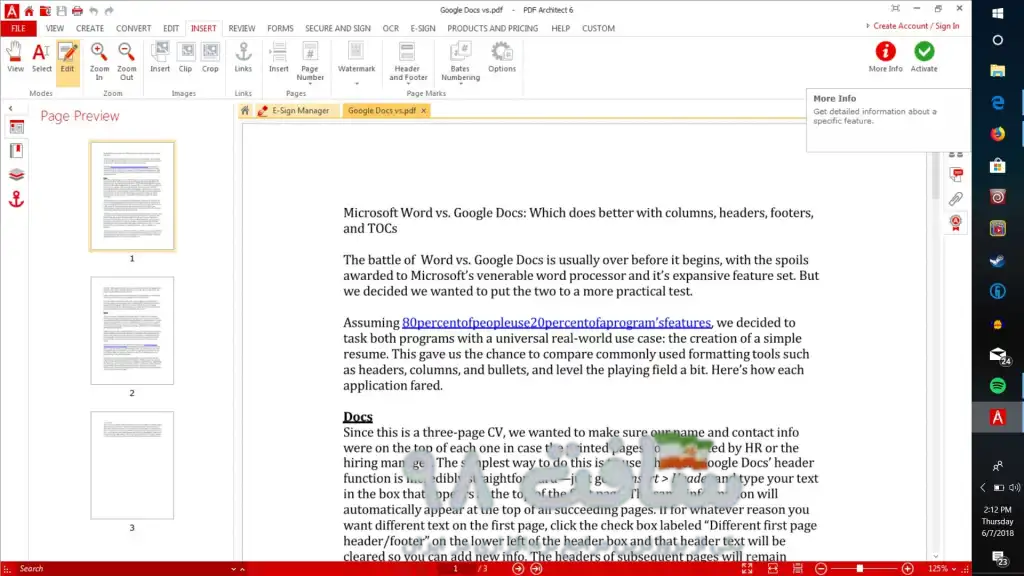Open the FILE menu

[x=18, y=29]
